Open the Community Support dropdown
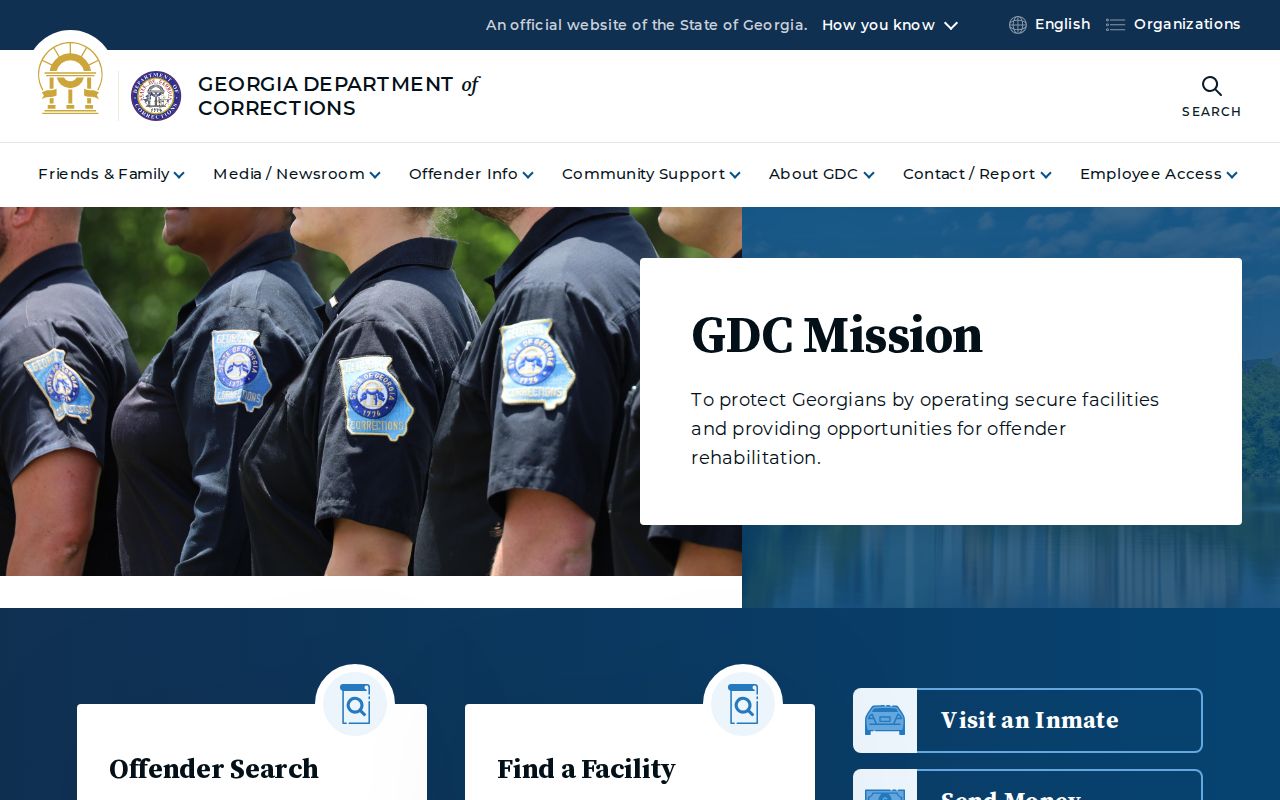This screenshot has width=1280, height=800. point(651,174)
